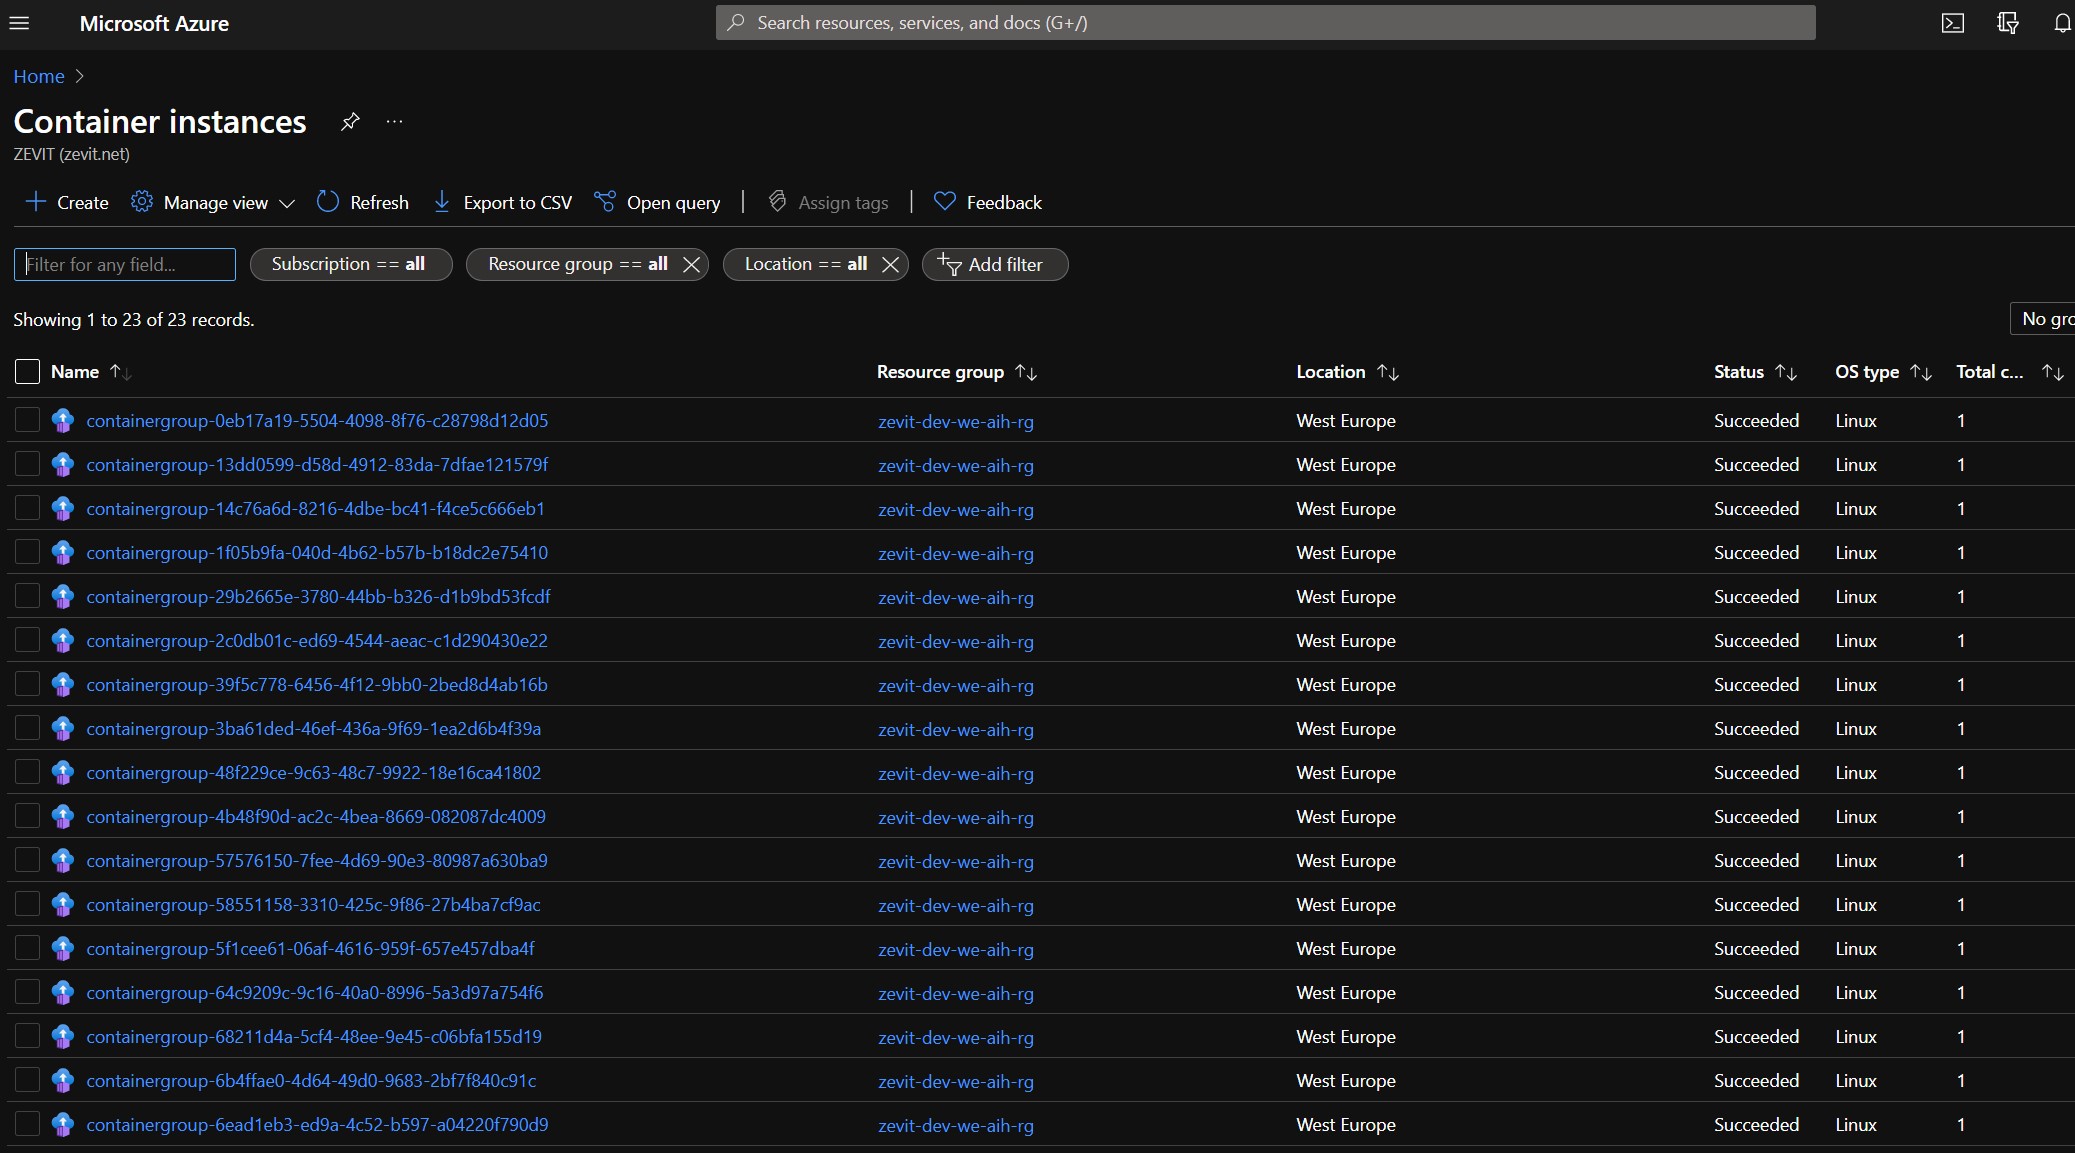Check the row containergroup-2c0db01c

27,640
